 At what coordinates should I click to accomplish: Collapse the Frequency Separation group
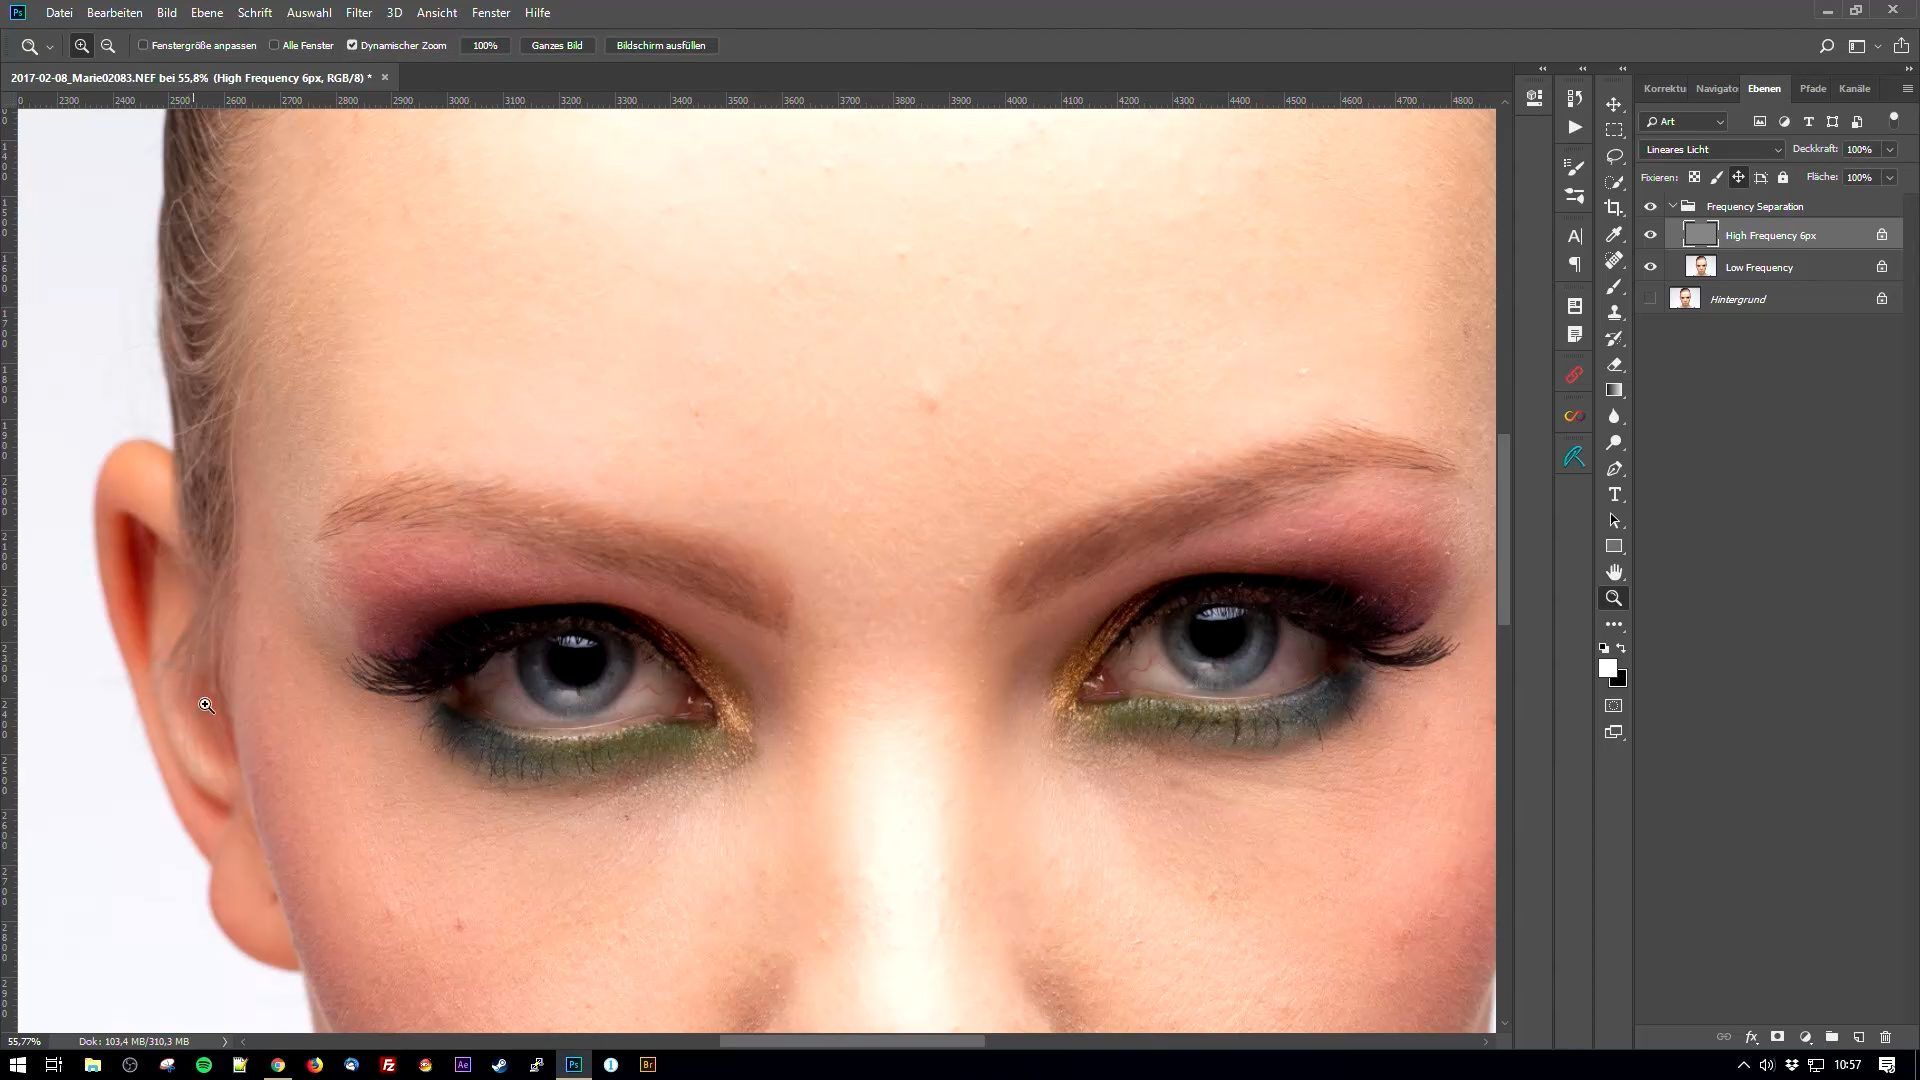[x=1673, y=206]
